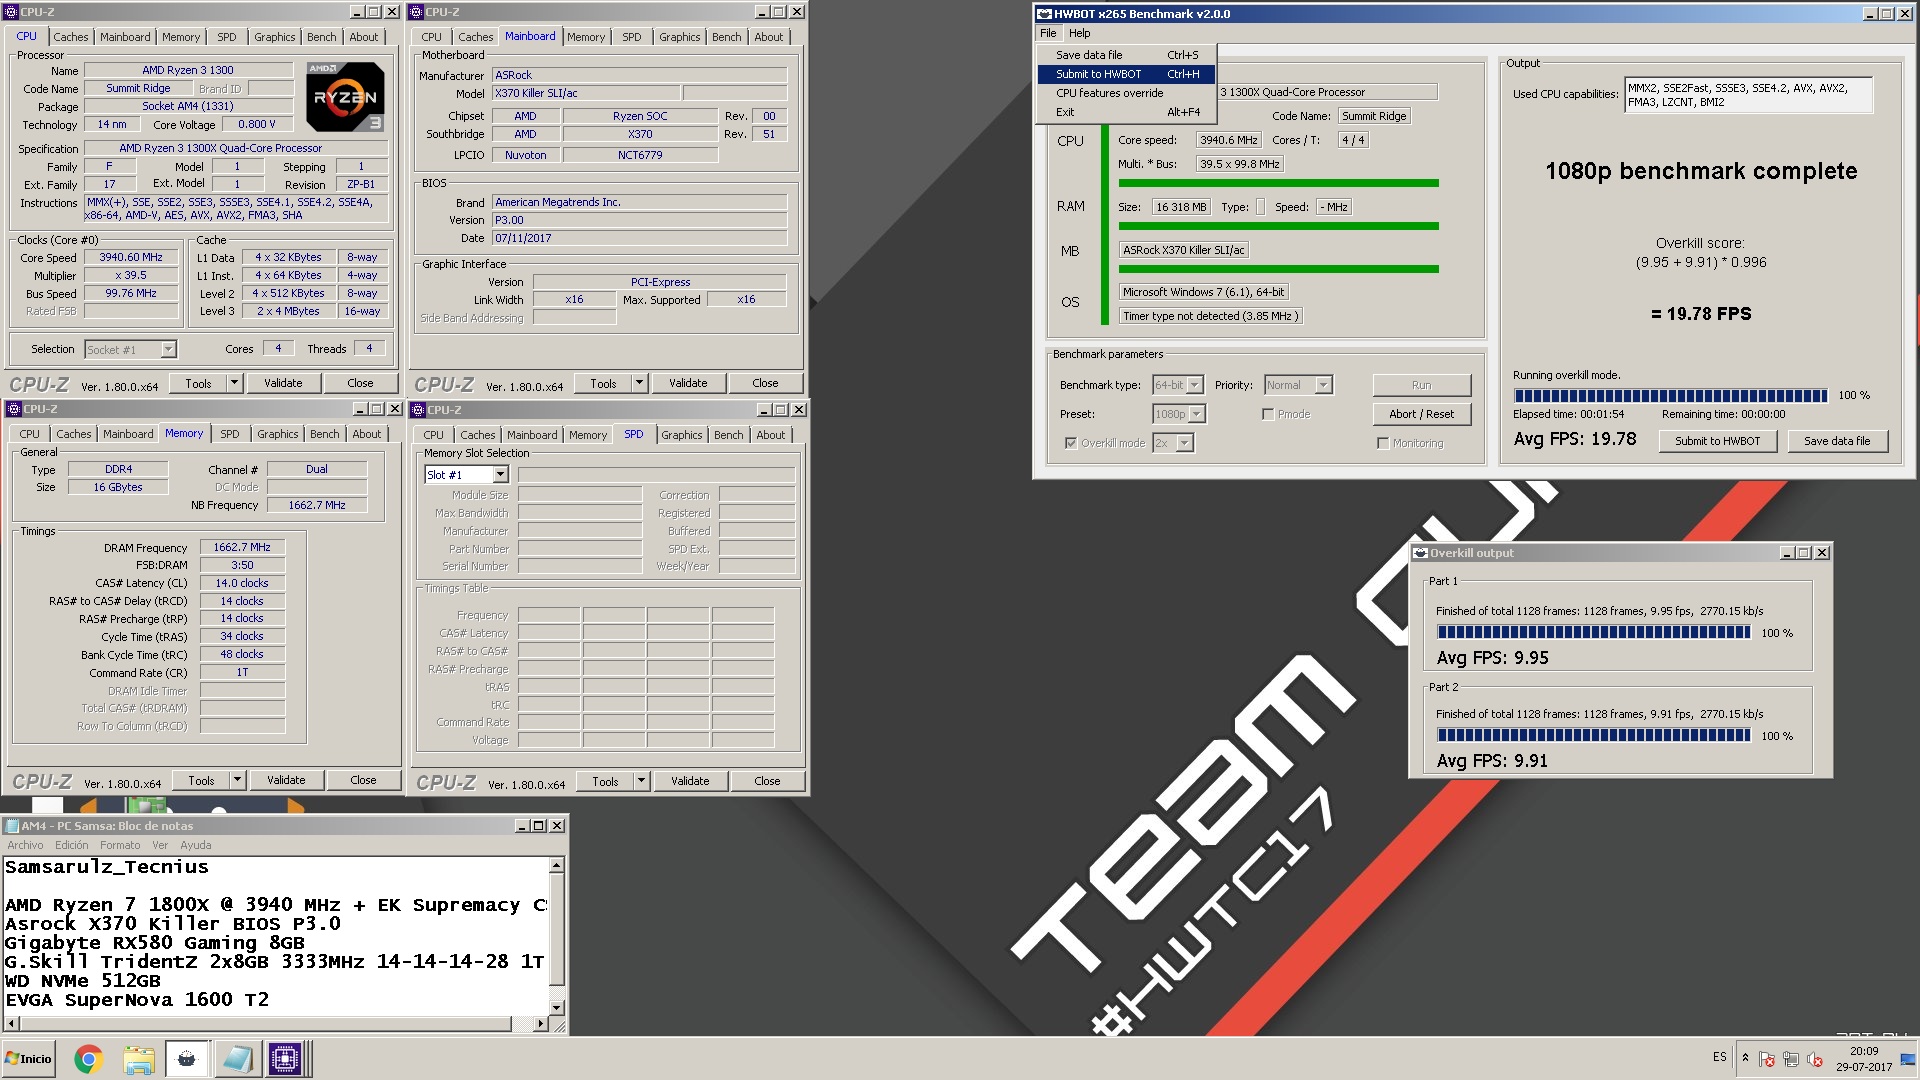The width and height of the screenshot is (1920, 1080).
Task: Open Tools dropdown arrow in Mainboard window
Action: pyautogui.click(x=639, y=383)
